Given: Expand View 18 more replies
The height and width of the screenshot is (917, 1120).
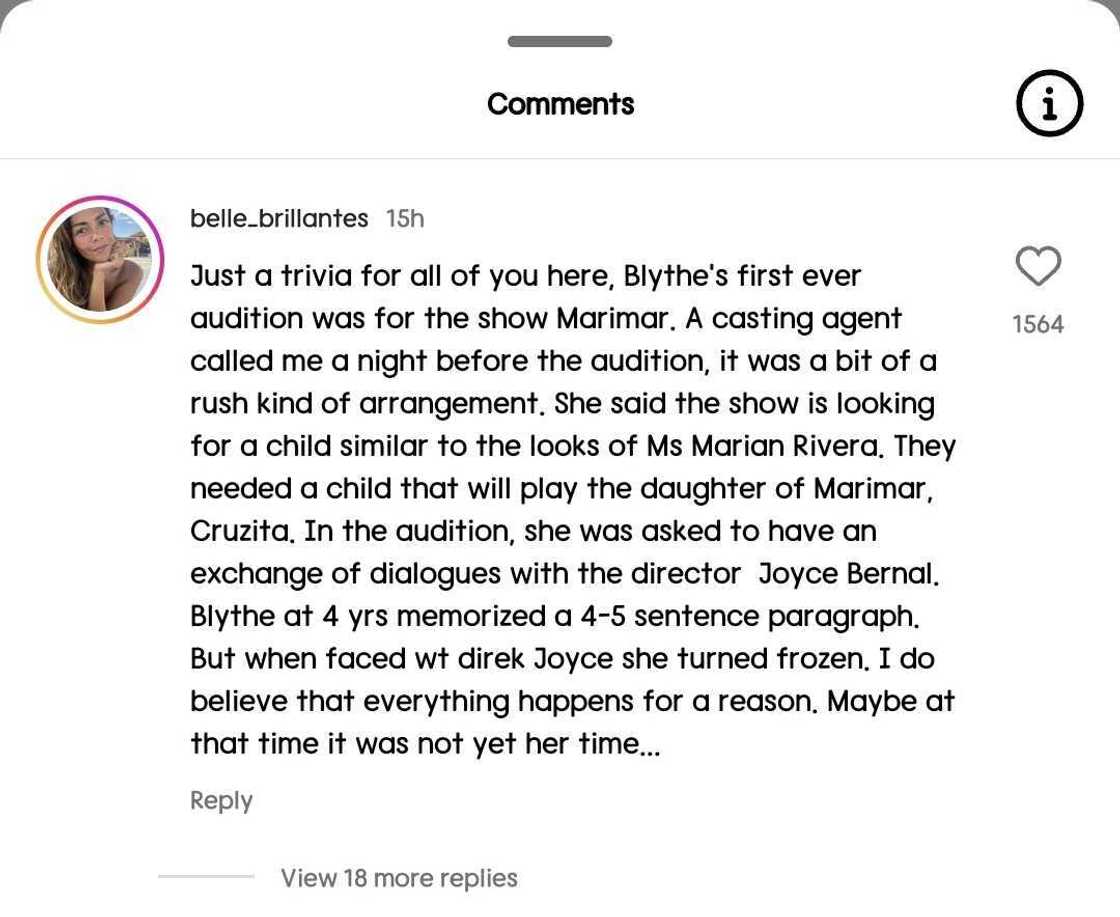Looking at the screenshot, I should click(x=399, y=878).
